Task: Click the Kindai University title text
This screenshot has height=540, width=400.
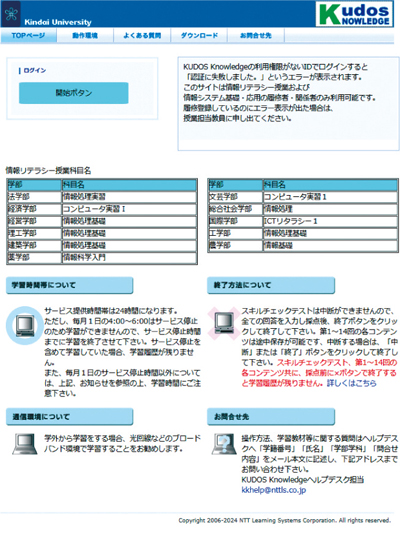Action: click(x=58, y=22)
